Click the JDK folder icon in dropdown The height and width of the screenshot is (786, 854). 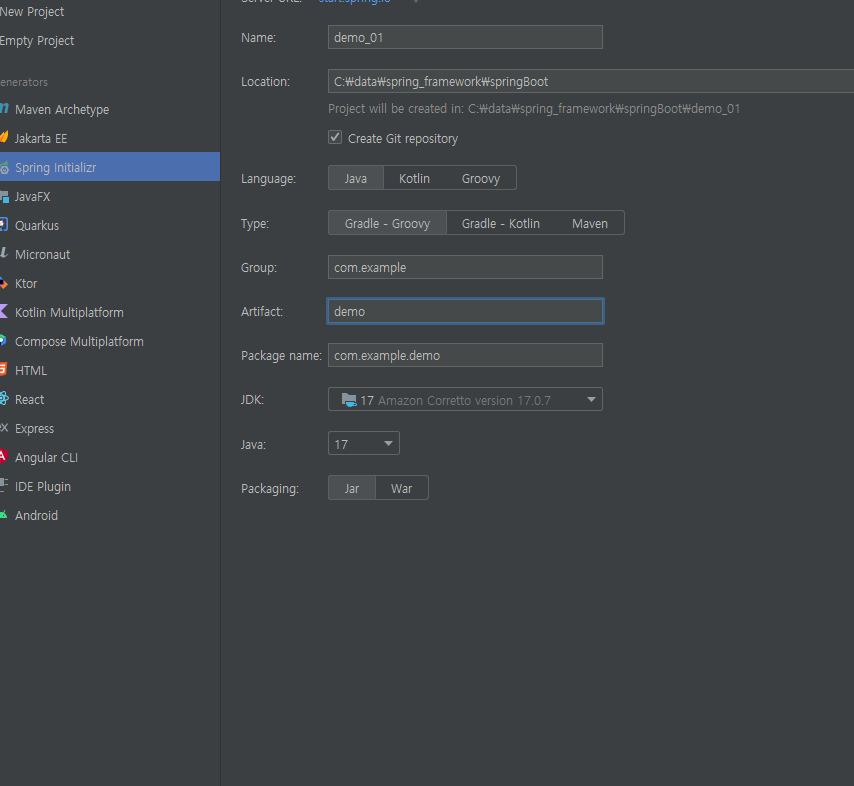(x=349, y=400)
